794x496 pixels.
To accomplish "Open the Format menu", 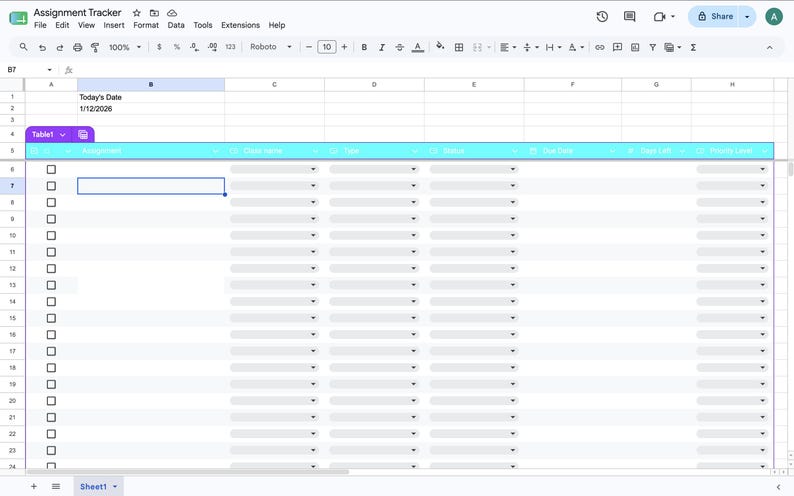I will (146, 25).
